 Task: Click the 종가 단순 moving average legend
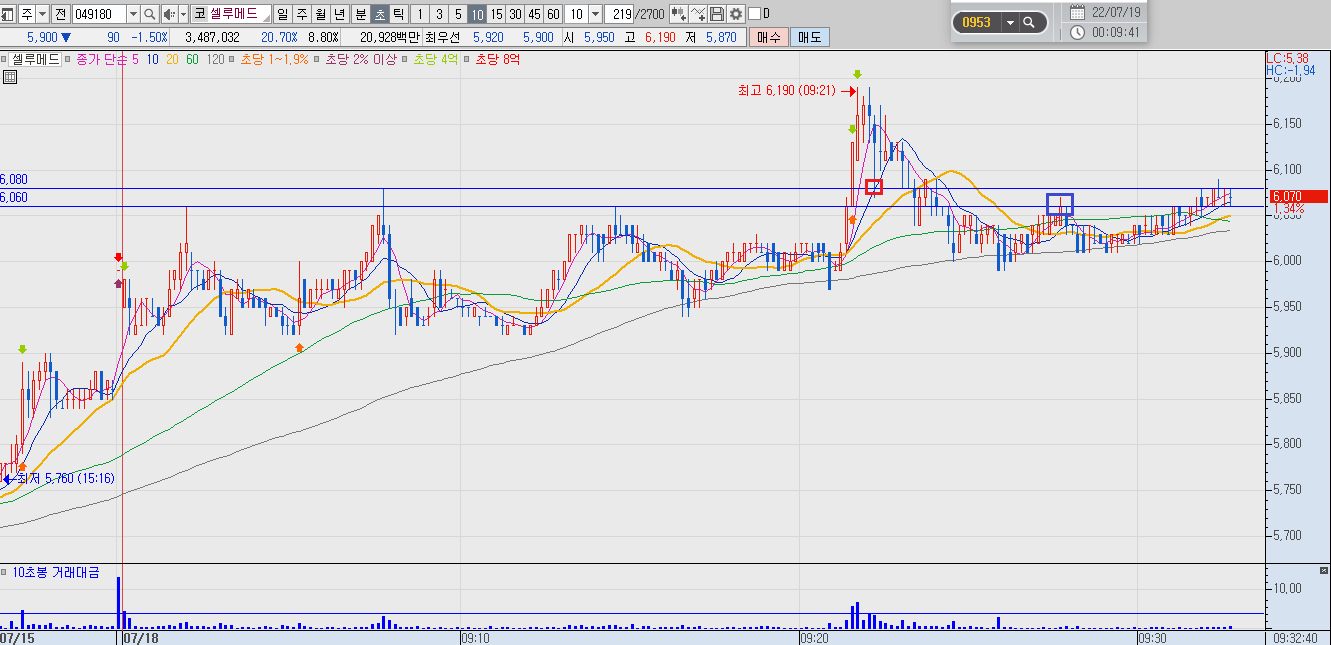pos(103,59)
